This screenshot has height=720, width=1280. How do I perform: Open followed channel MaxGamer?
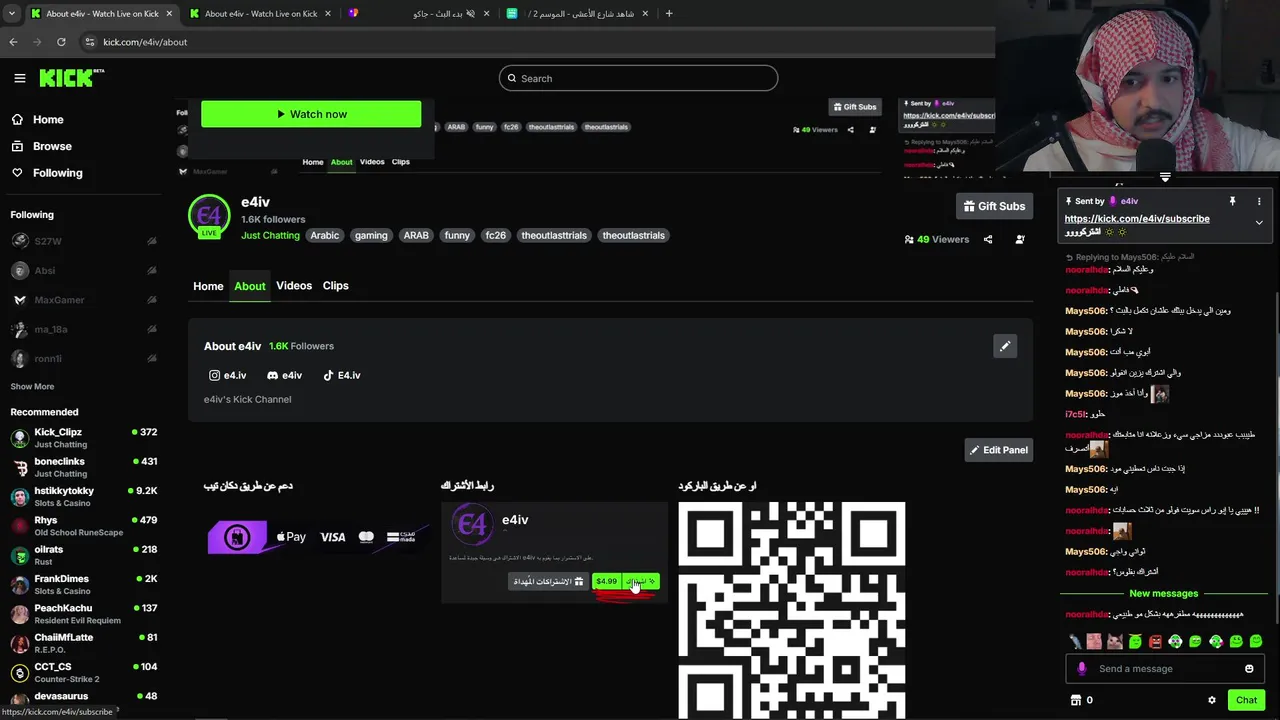pyautogui.click(x=84, y=300)
